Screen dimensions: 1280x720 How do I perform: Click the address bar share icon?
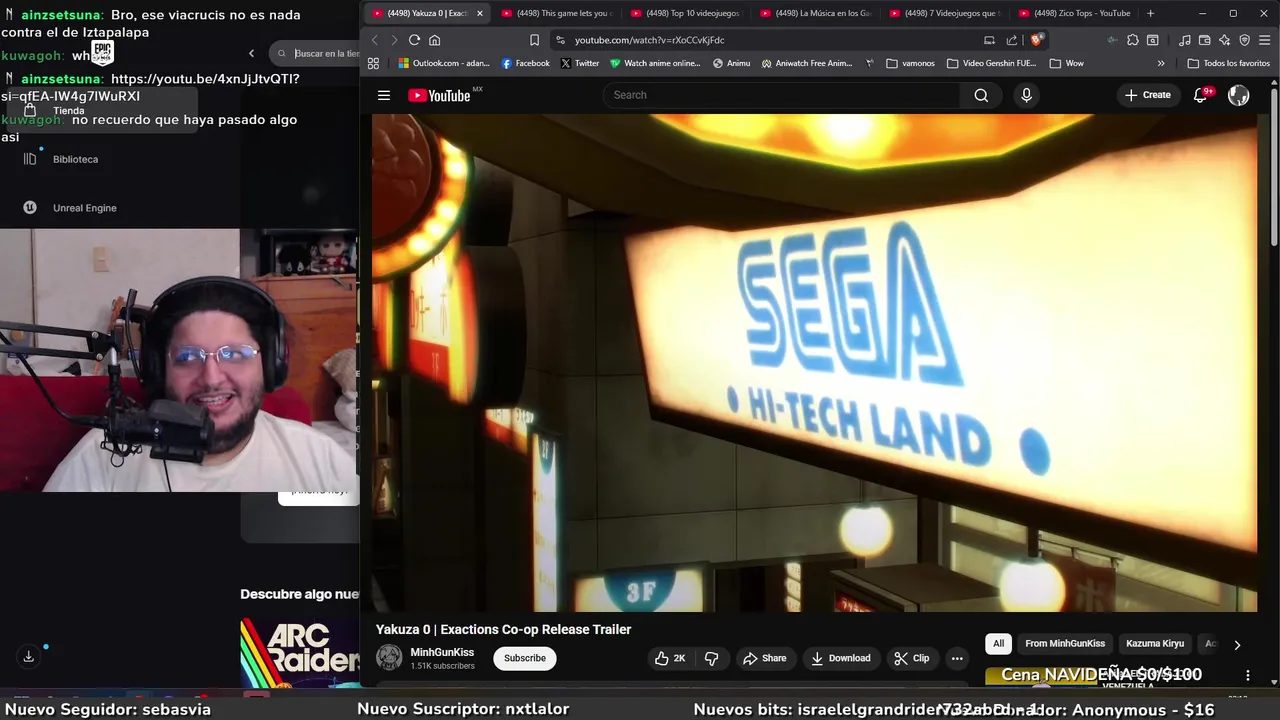coord(1012,40)
